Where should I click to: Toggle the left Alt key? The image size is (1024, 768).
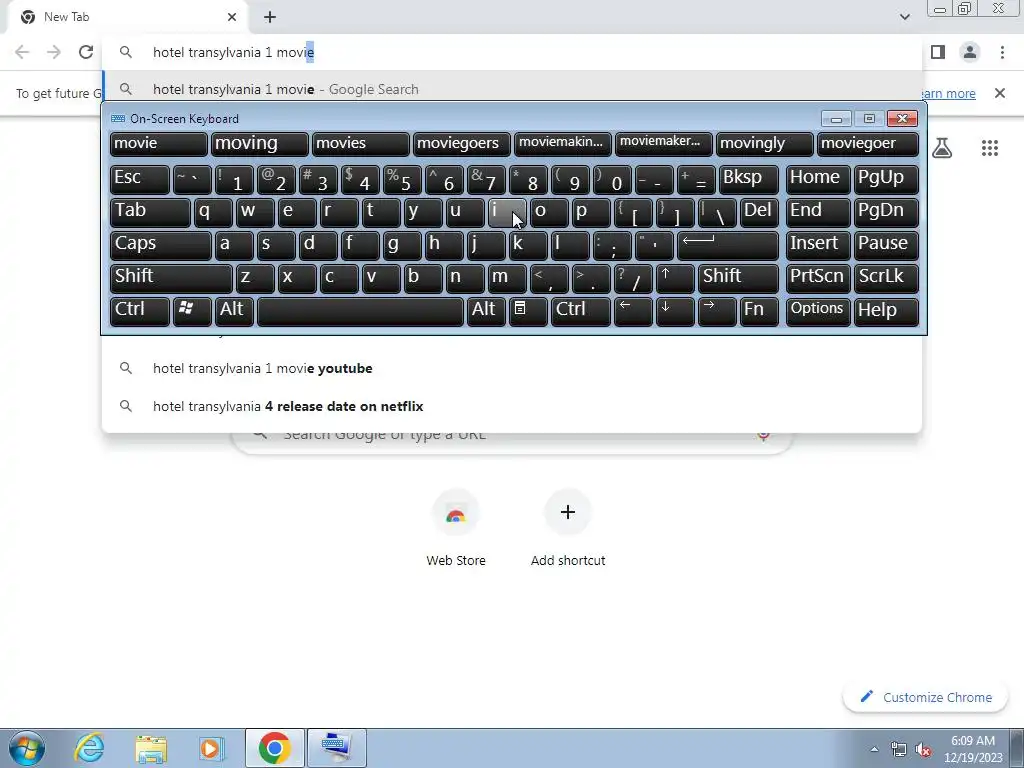pos(234,312)
